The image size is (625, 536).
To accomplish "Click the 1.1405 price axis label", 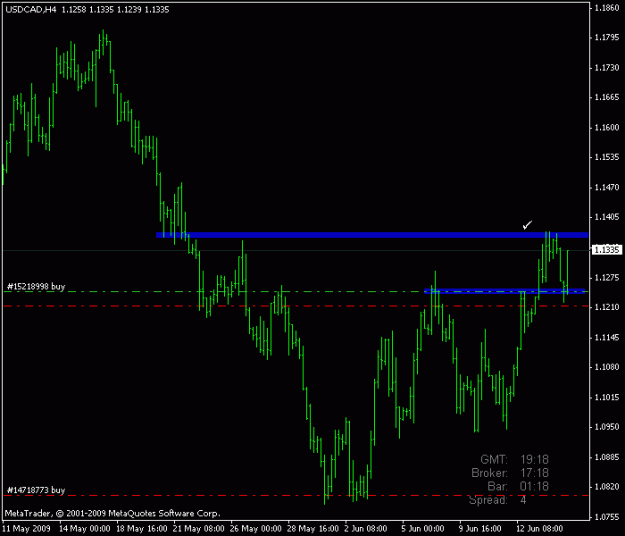I will [x=607, y=217].
